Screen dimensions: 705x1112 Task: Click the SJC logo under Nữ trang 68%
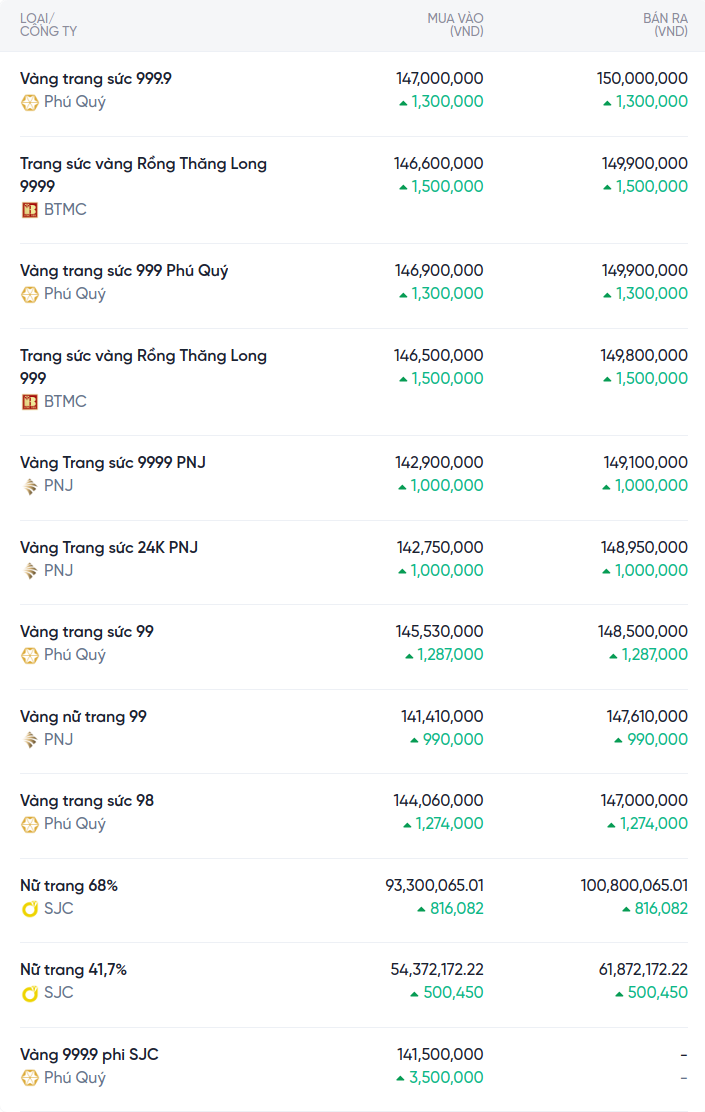30,909
